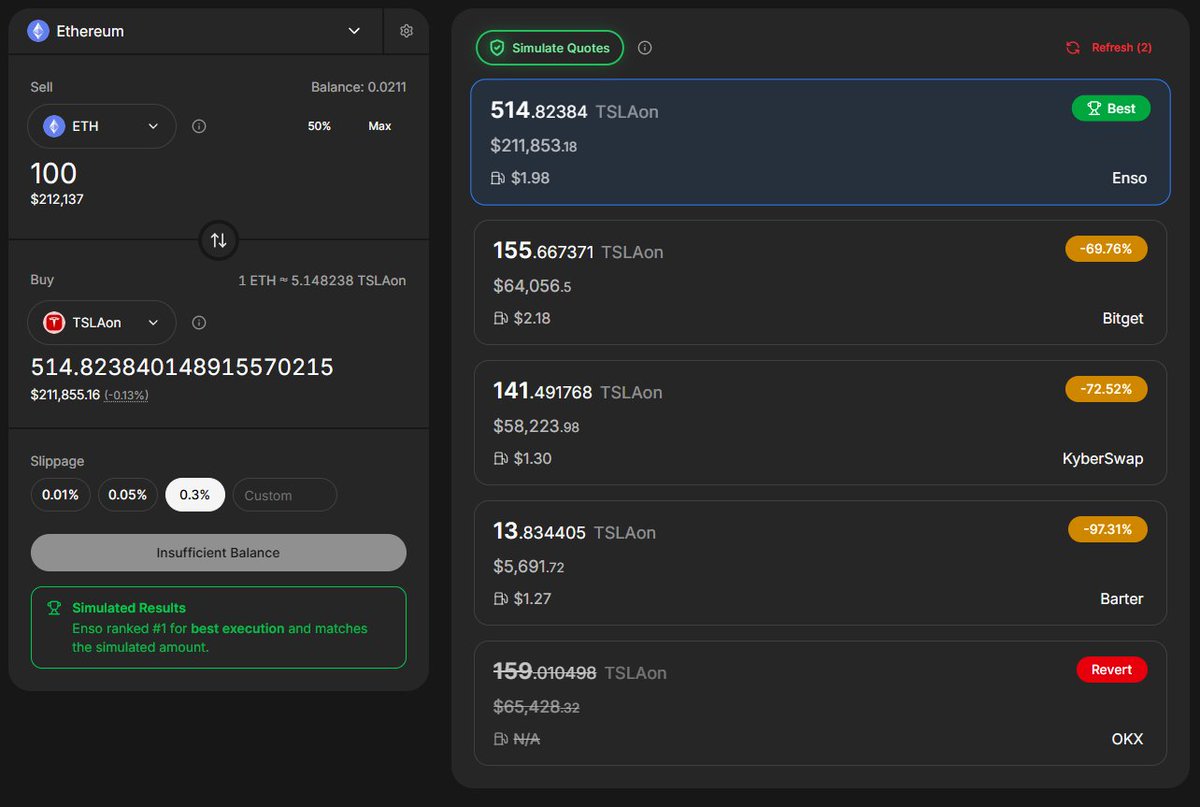
Task: Click the info icon beside TSLAon selector
Action: click(x=199, y=323)
